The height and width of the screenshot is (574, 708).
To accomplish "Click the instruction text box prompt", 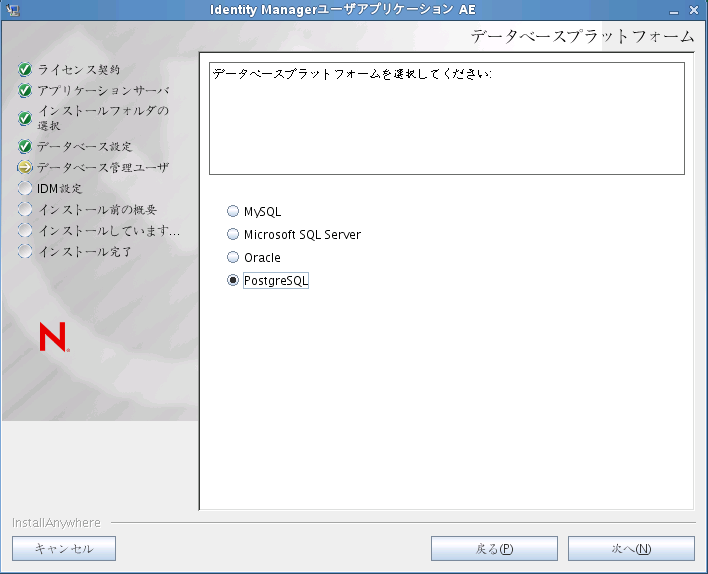I will click(352, 74).
